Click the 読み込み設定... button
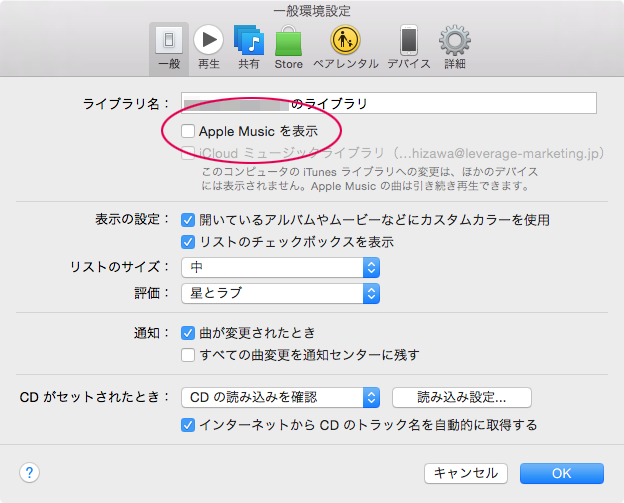 coord(462,398)
